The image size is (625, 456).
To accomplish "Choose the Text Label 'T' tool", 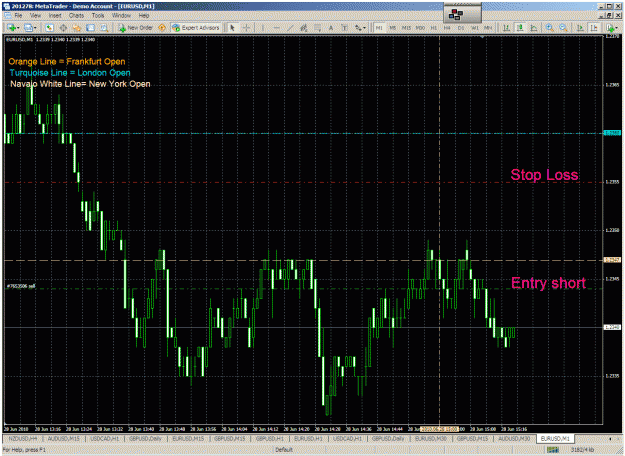I will coord(344,28).
